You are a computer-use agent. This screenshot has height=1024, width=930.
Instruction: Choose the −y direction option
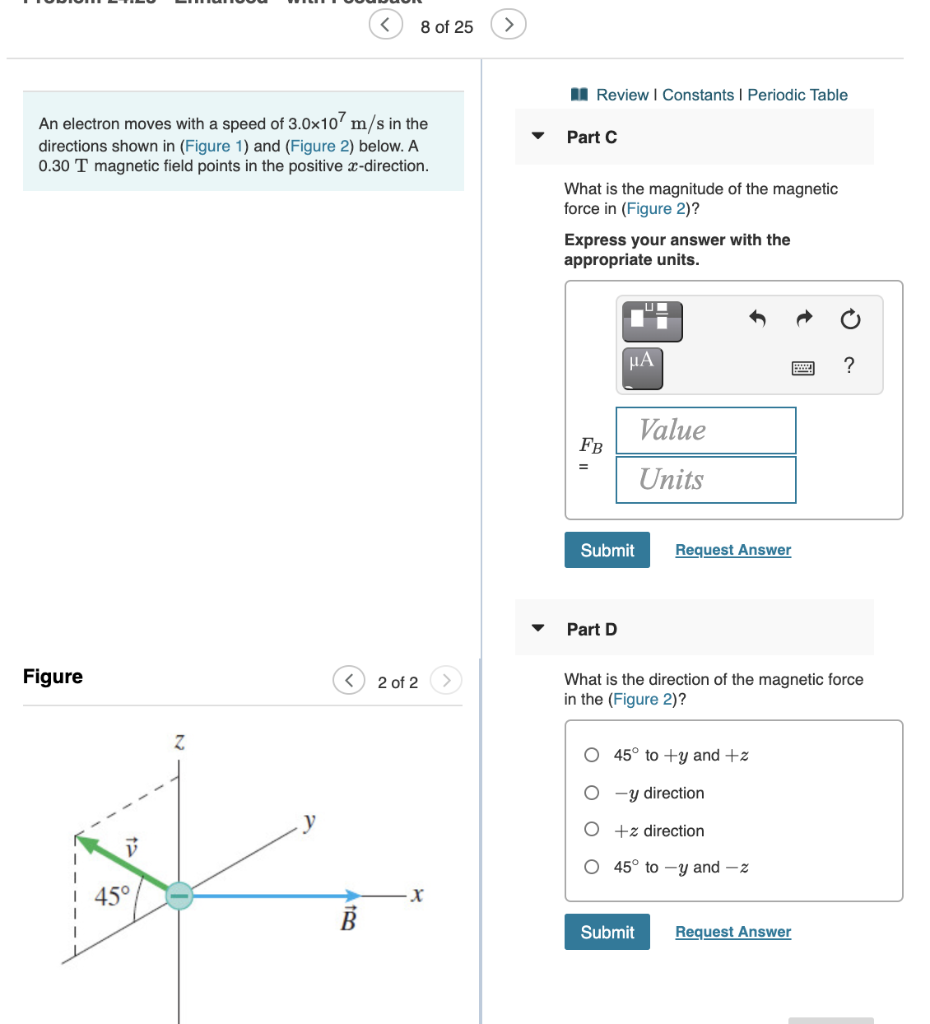pyautogui.click(x=591, y=793)
